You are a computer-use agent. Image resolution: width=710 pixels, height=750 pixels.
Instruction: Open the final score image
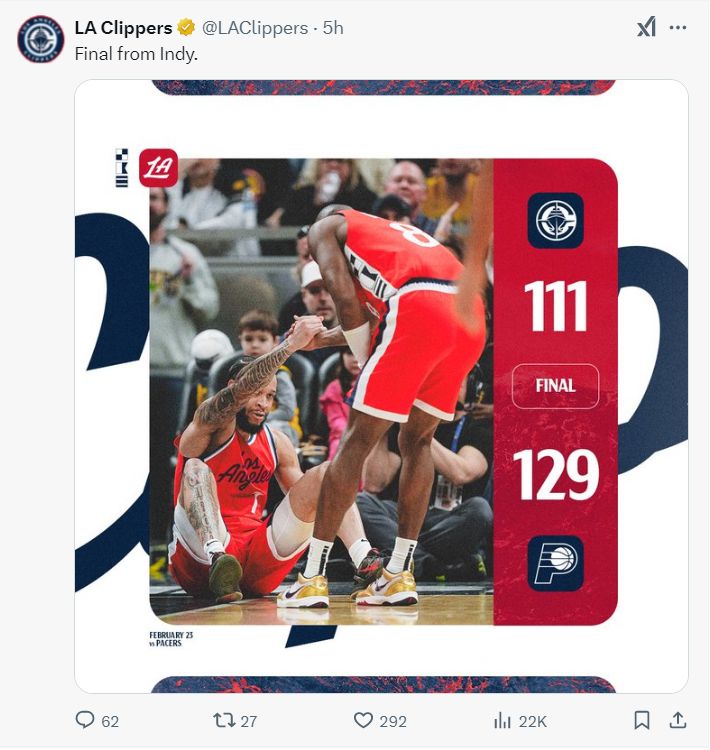pyautogui.click(x=381, y=386)
